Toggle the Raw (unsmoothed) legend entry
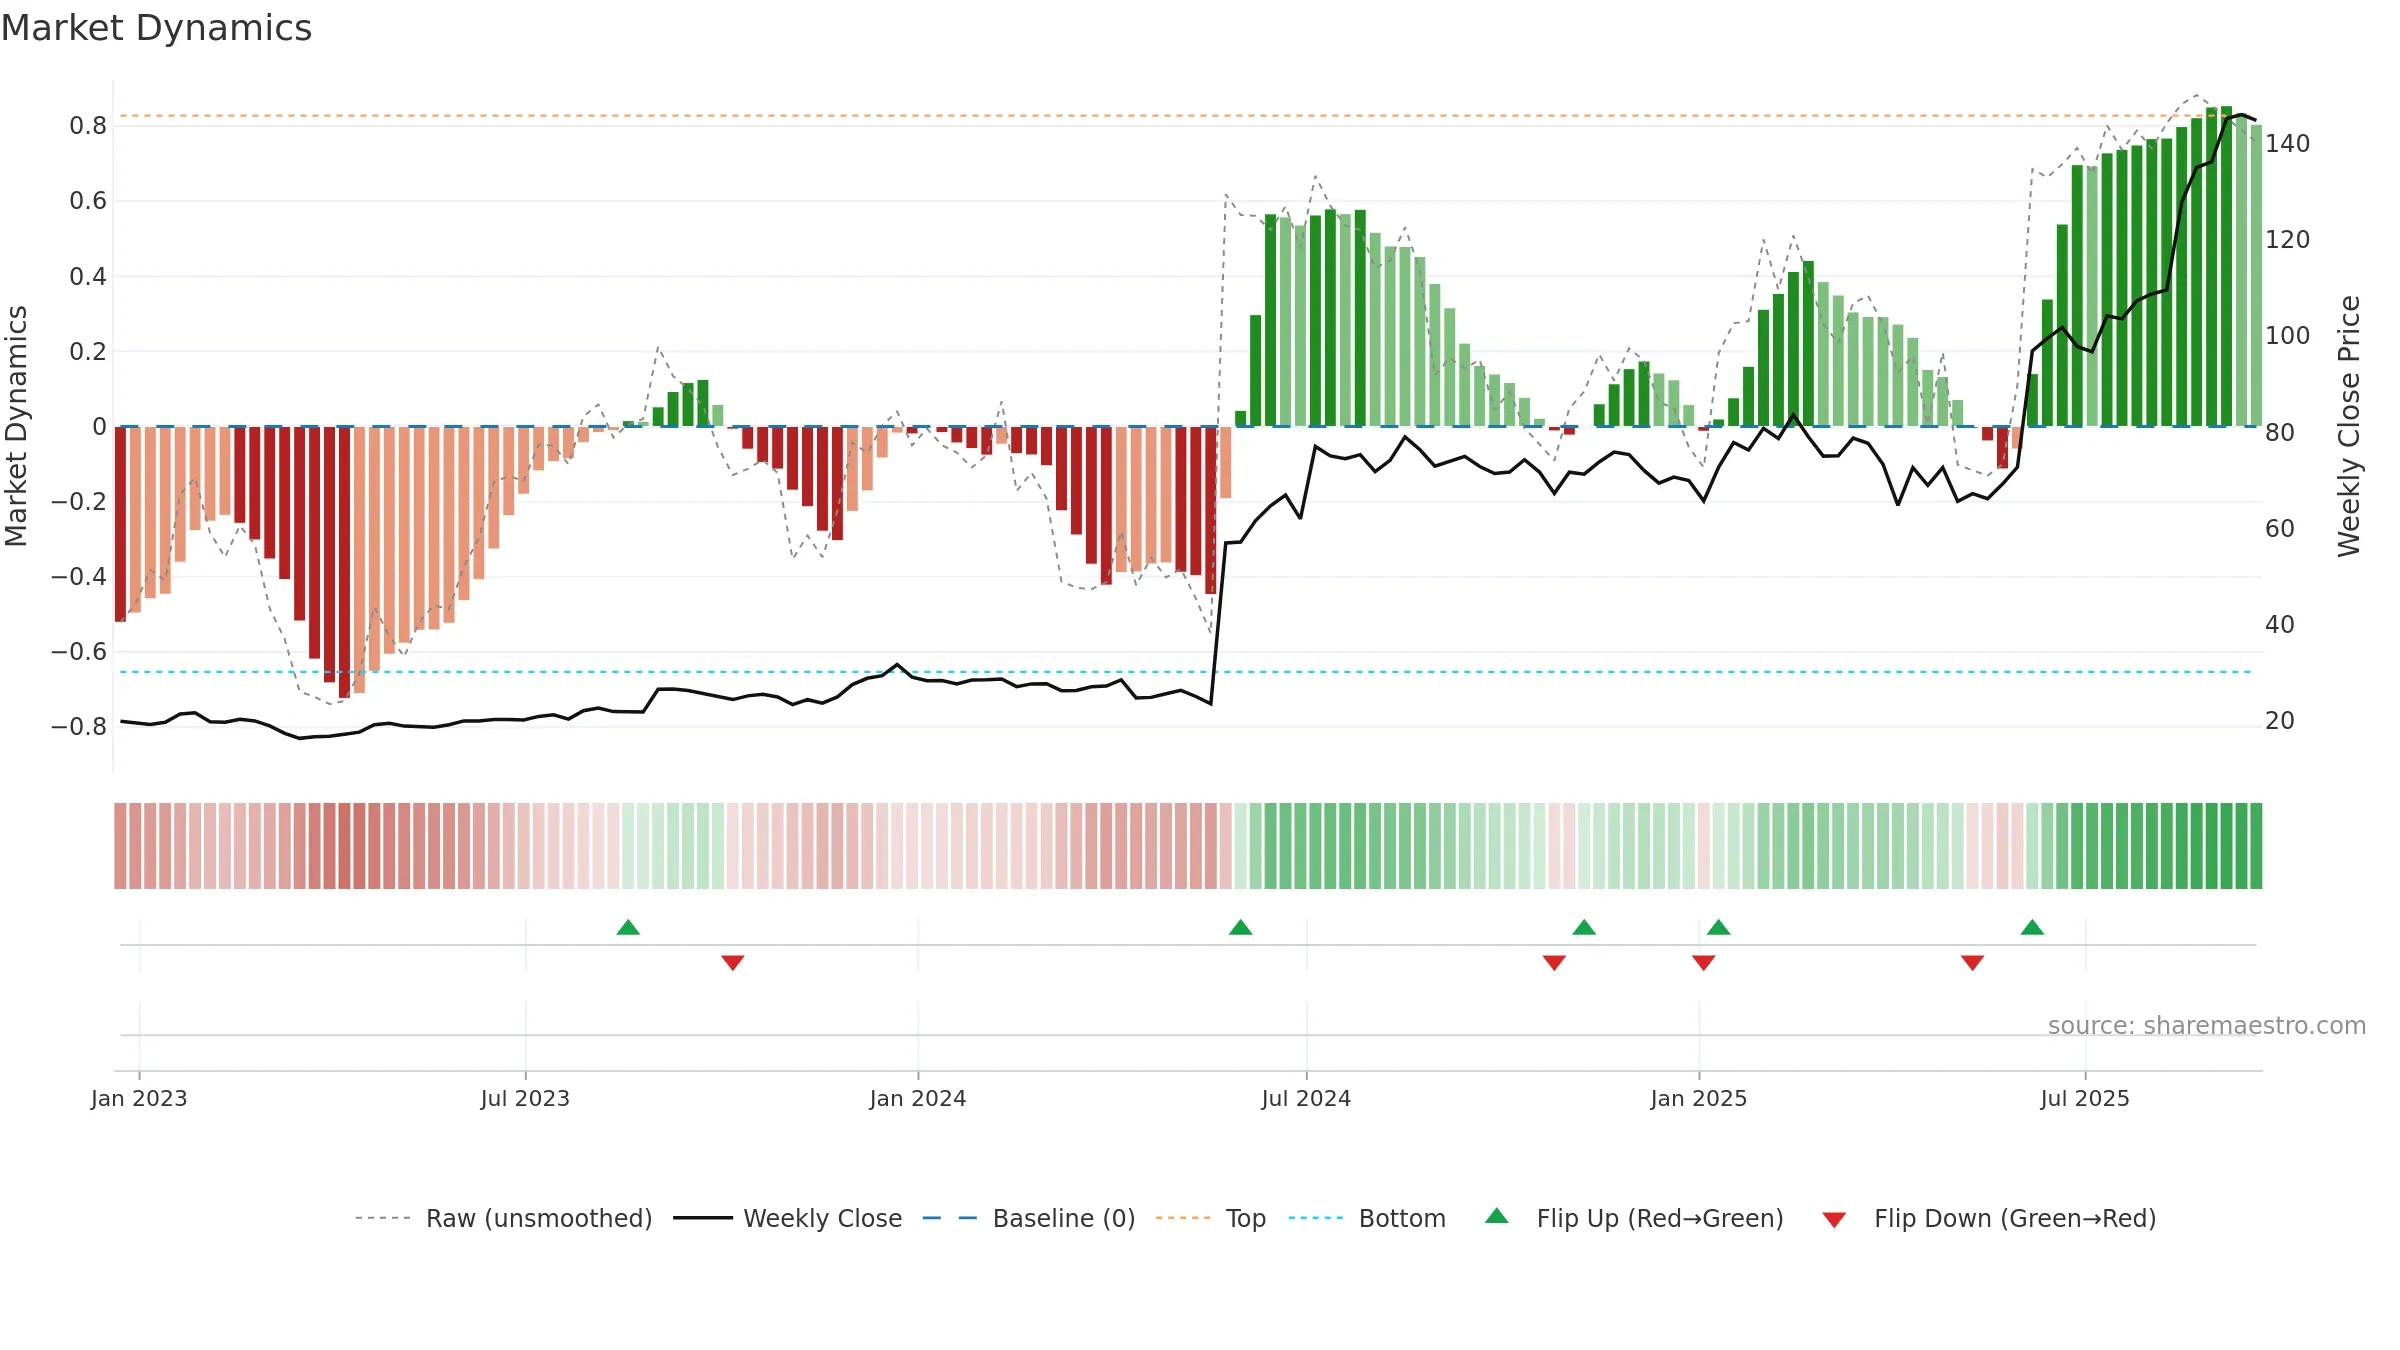2400x1350 pixels. (x=504, y=1218)
